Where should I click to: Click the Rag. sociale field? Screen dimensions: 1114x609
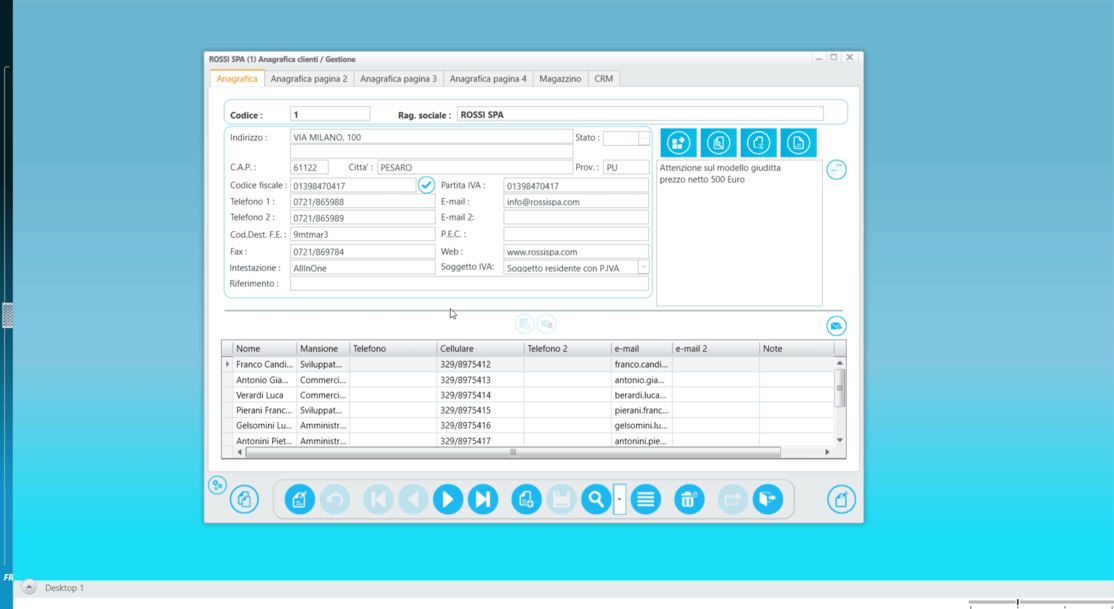click(640, 114)
